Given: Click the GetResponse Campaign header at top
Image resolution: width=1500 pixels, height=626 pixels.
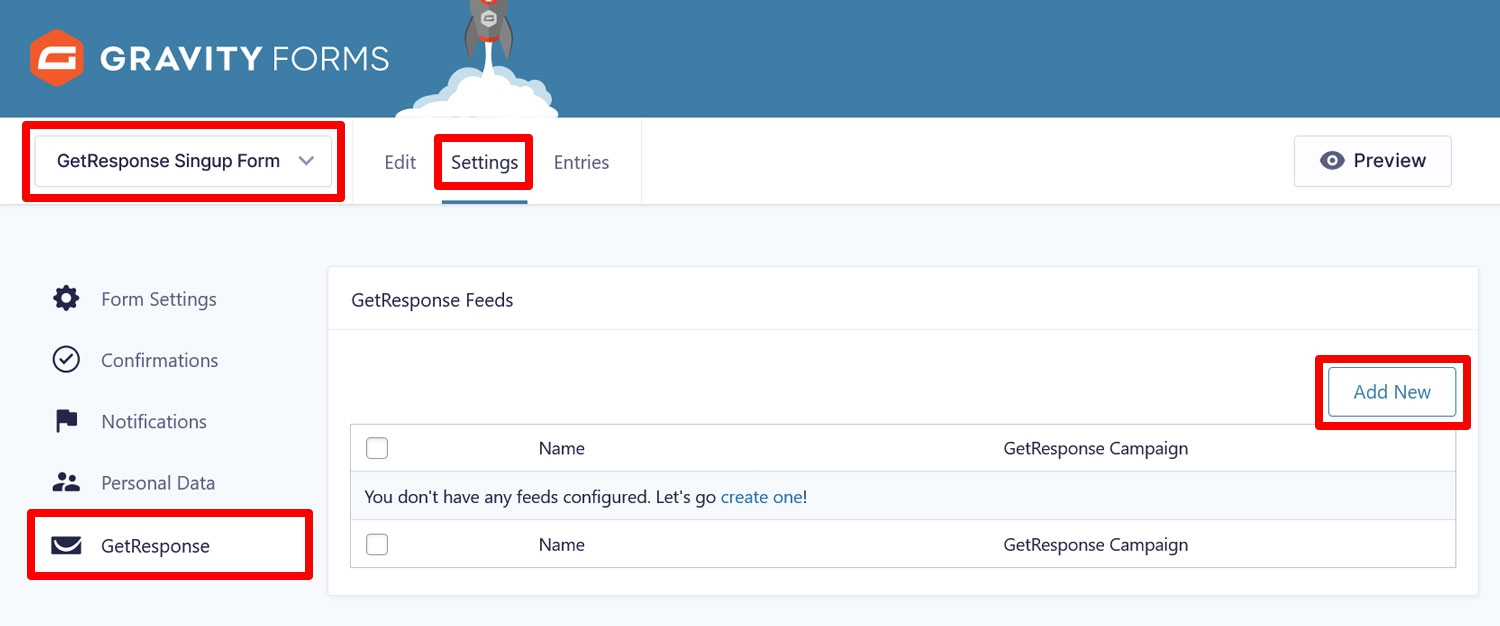Looking at the screenshot, I should coord(1096,448).
